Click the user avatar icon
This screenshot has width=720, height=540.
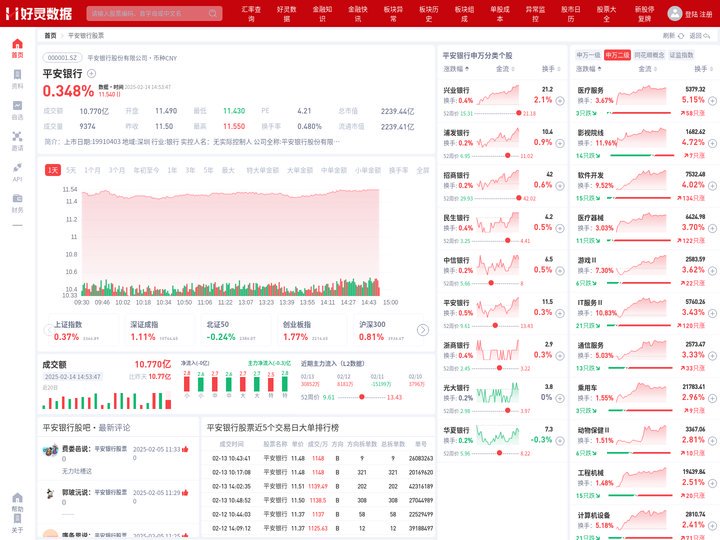point(674,13)
